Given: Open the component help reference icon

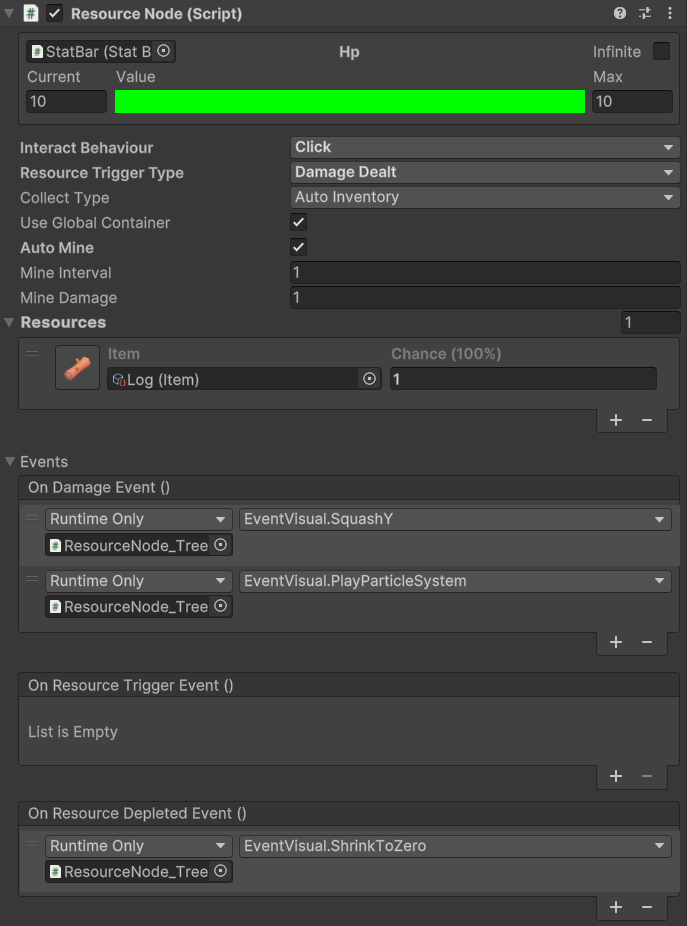Looking at the screenshot, I should click(620, 14).
